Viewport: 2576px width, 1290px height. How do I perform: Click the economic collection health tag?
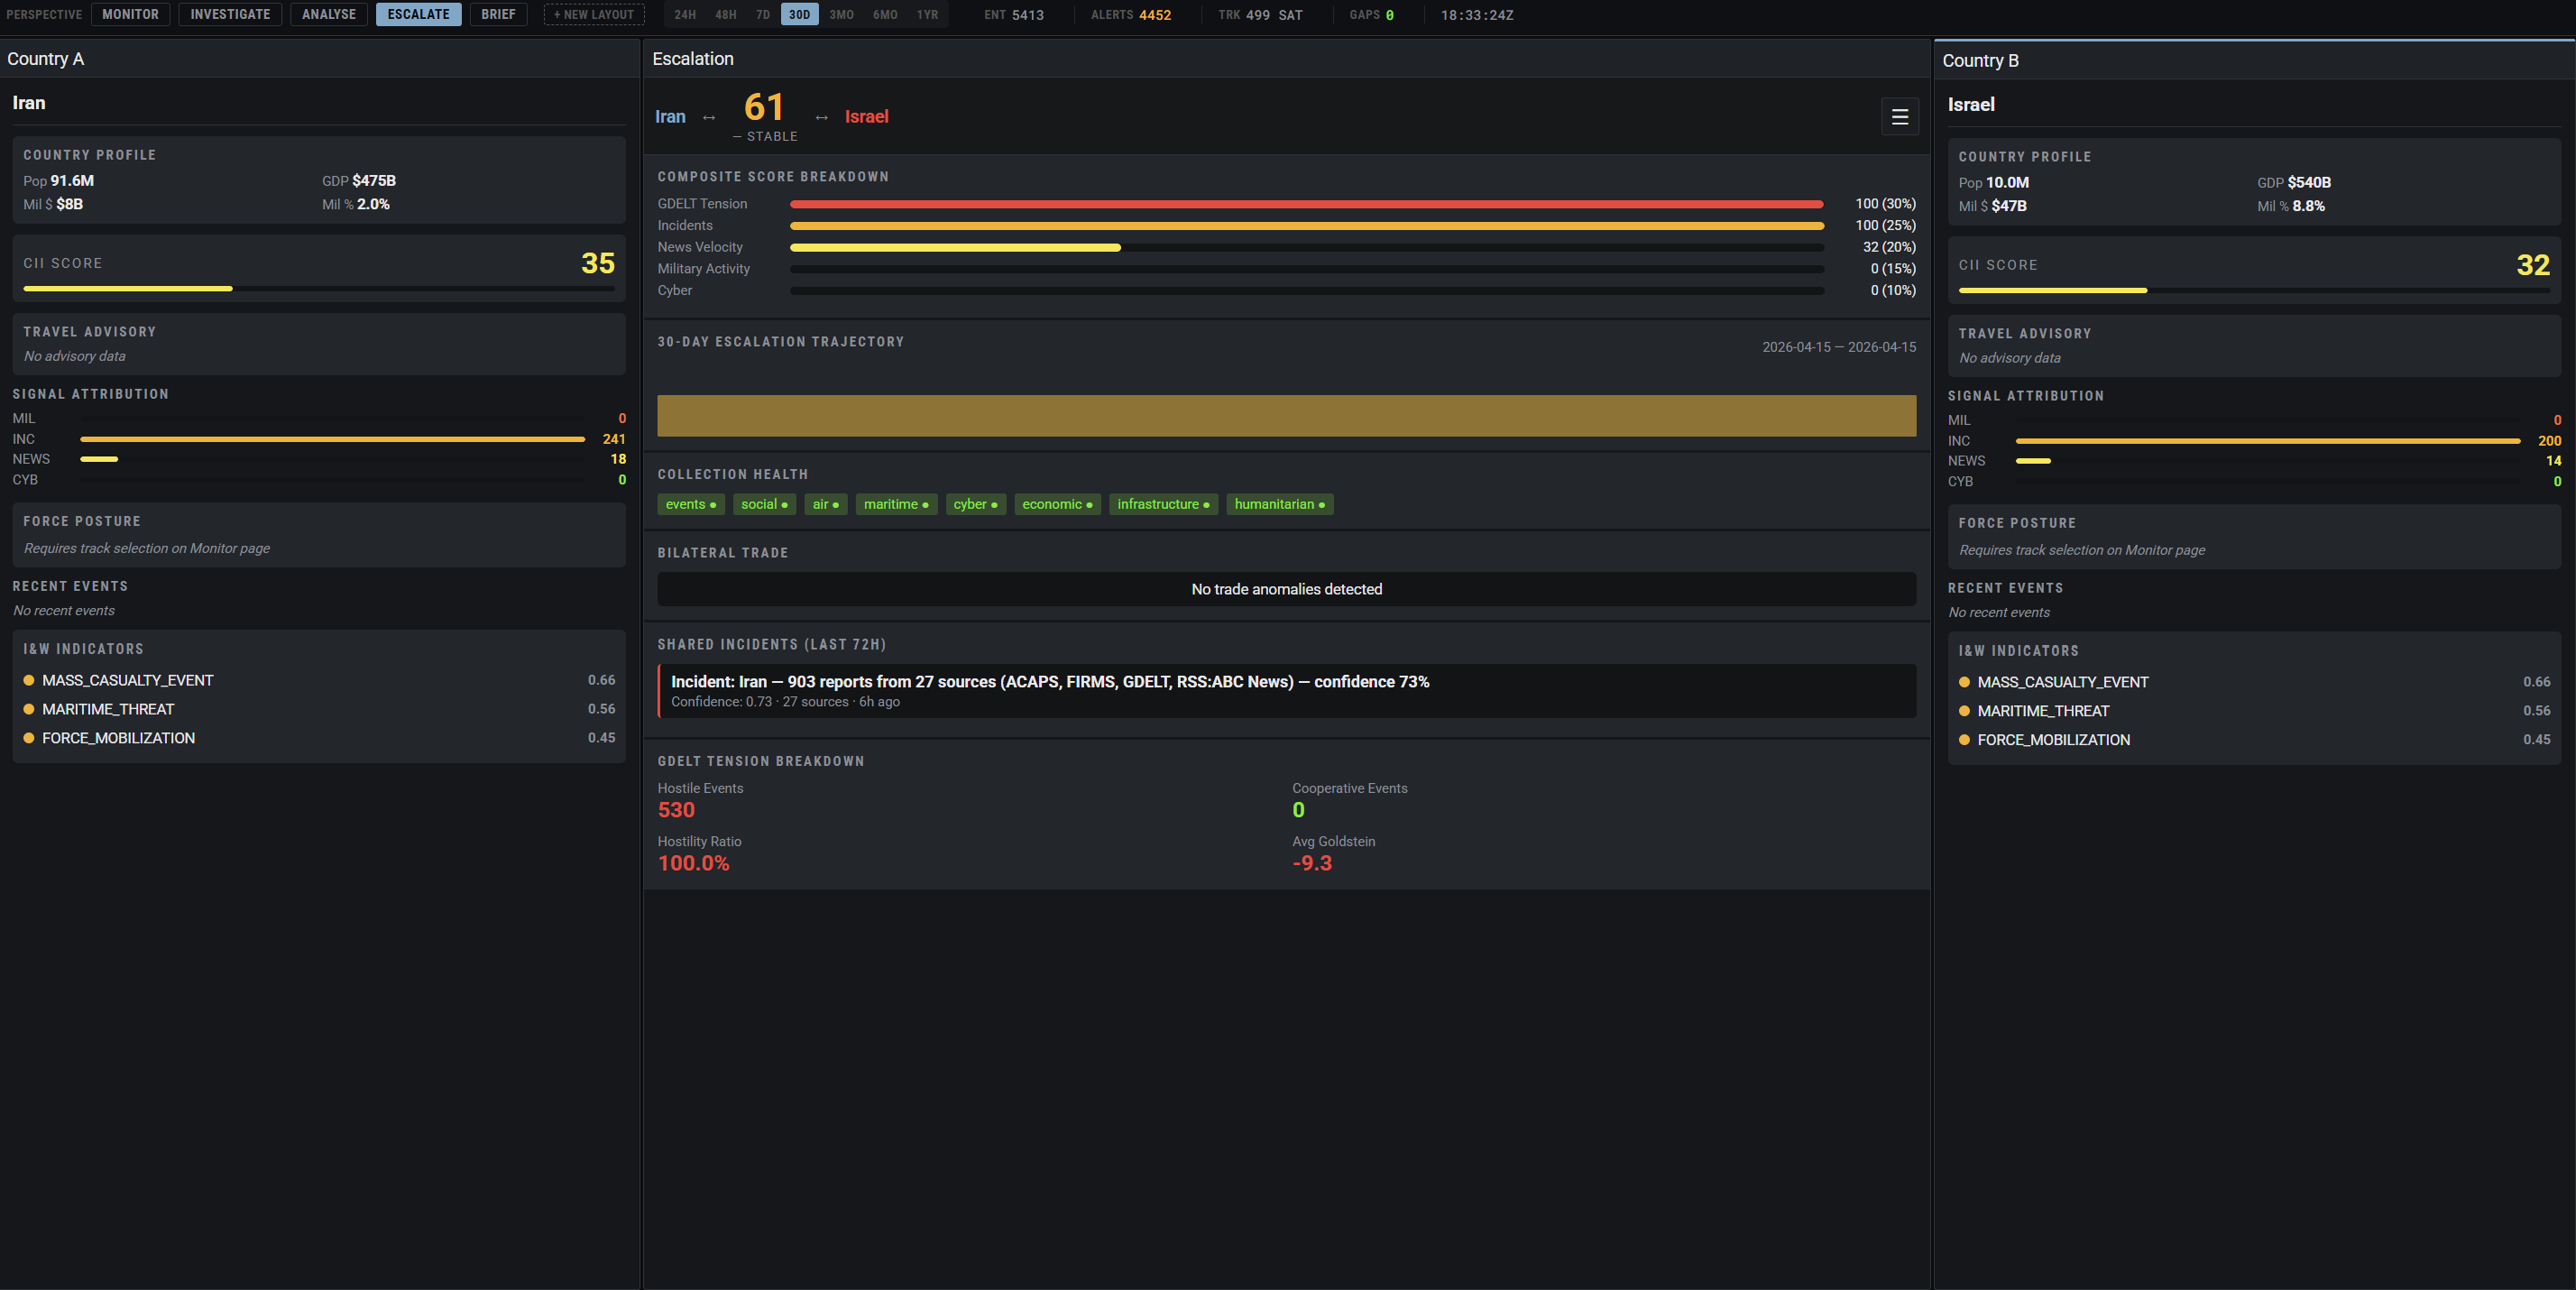pyautogui.click(x=1057, y=504)
